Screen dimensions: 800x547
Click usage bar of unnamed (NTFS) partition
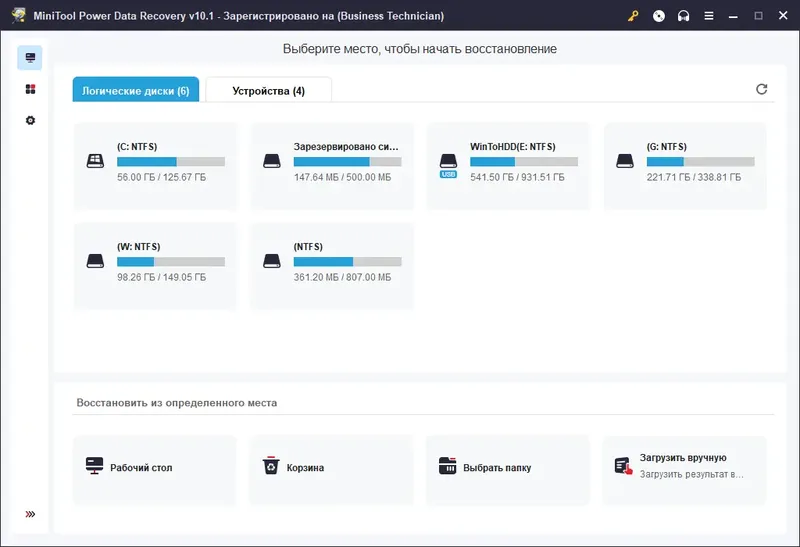347,262
